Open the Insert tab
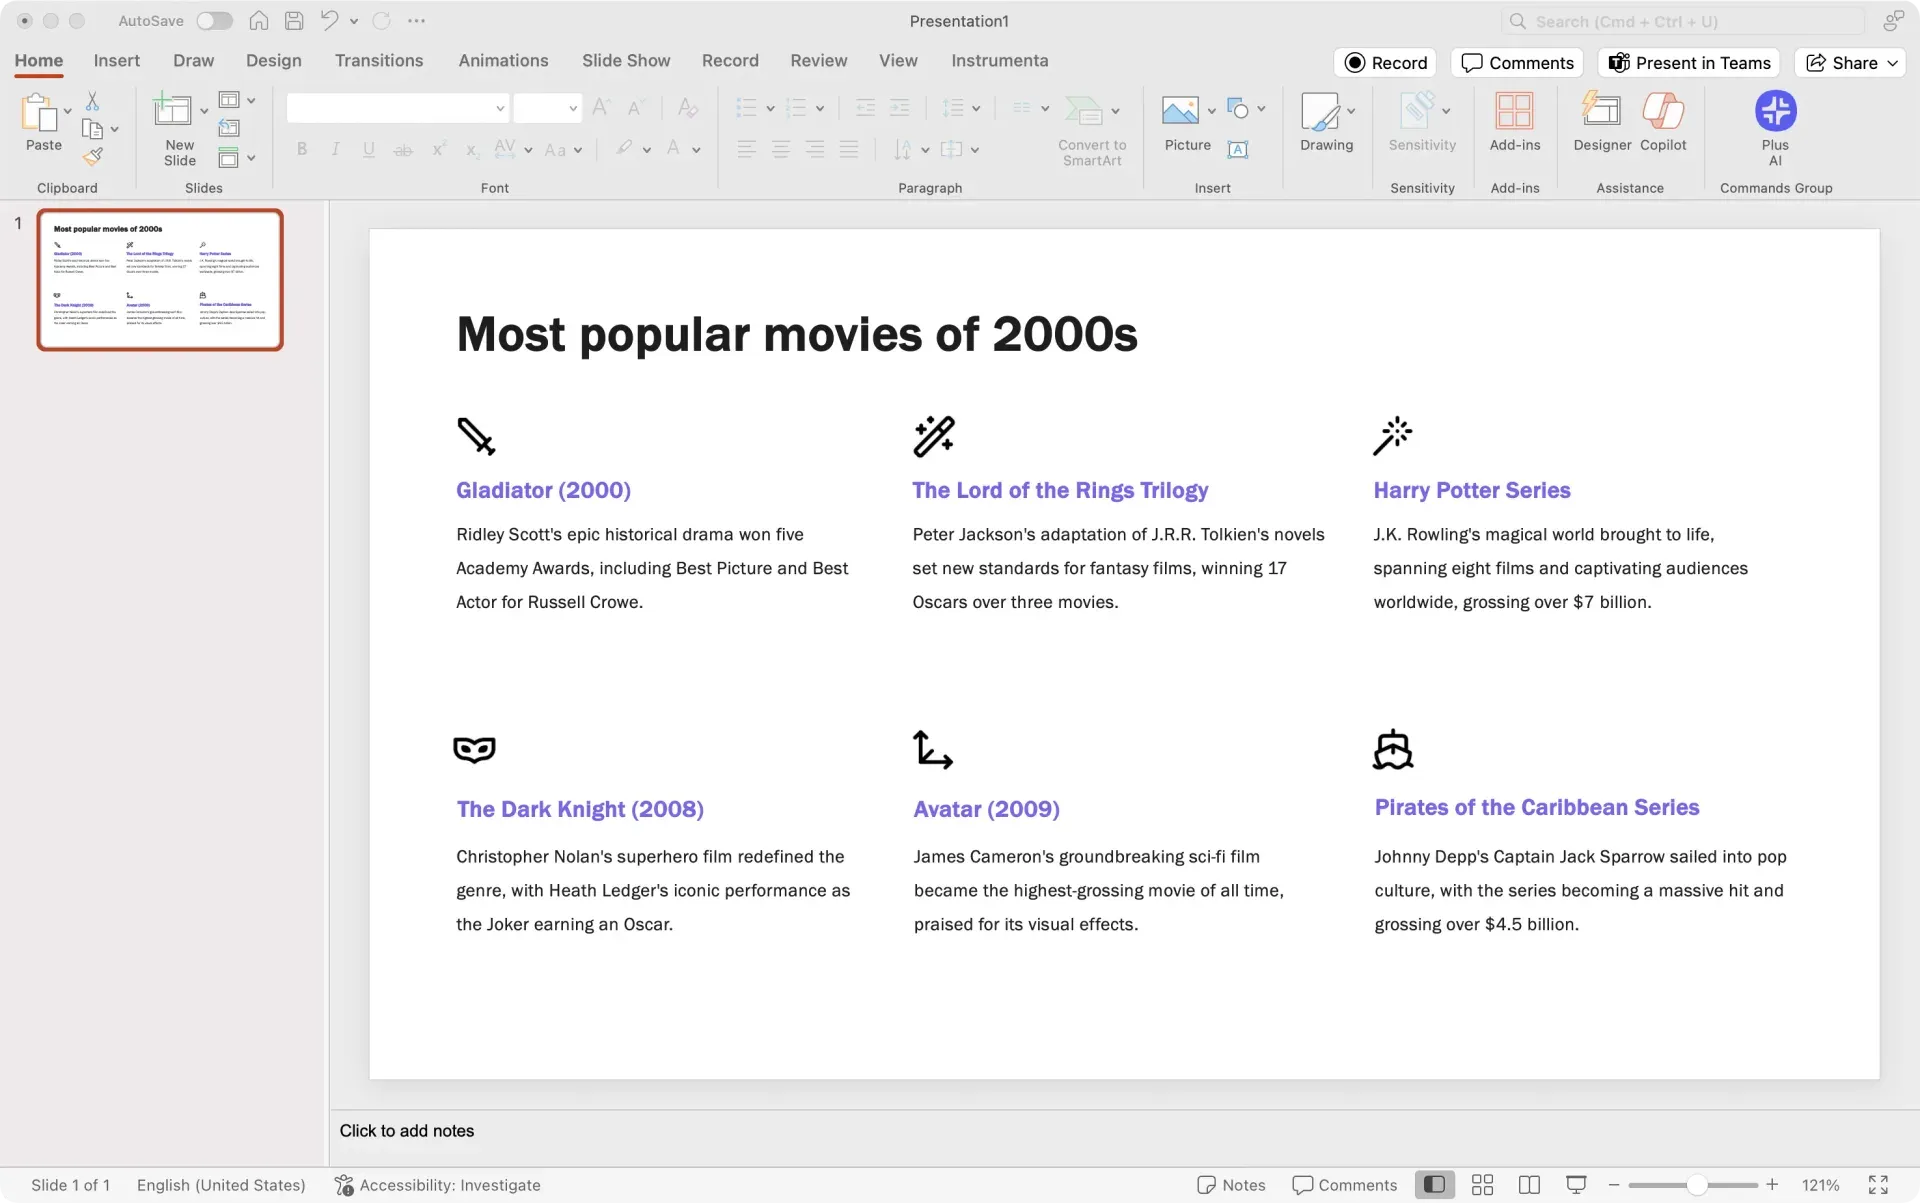This screenshot has height=1203, width=1920. click(x=116, y=60)
